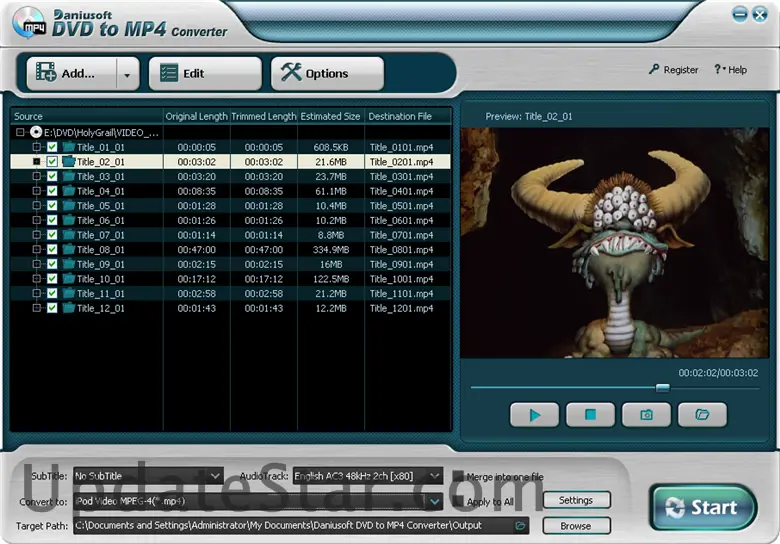Click the DVD disc icon of the source
The width and height of the screenshot is (780, 544).
pyautogui.click(x=36, y=132)
